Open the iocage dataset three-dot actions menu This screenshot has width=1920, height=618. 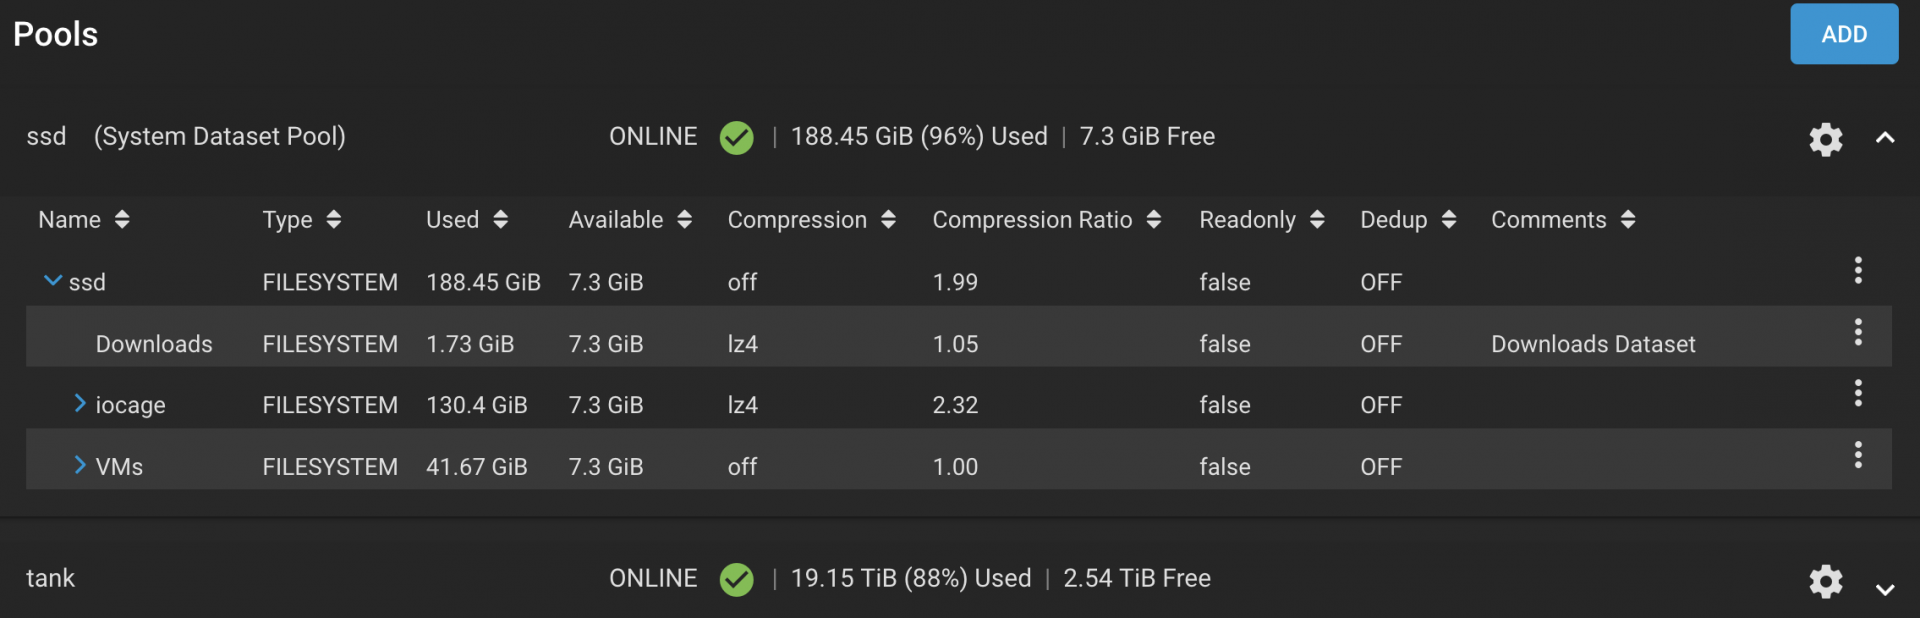click(1858, 393)
